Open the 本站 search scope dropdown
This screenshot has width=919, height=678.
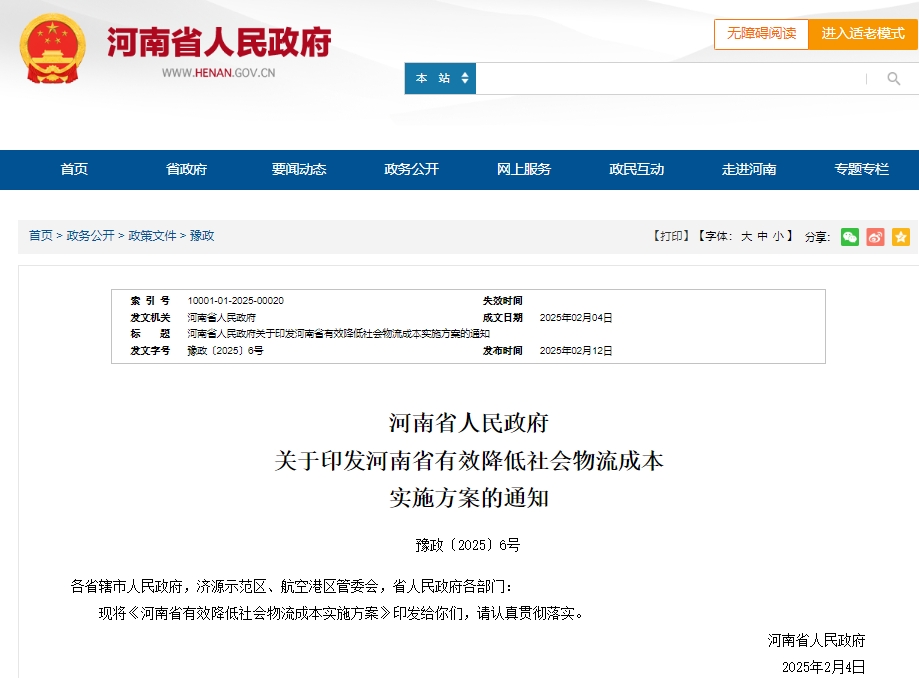(440, 78)
